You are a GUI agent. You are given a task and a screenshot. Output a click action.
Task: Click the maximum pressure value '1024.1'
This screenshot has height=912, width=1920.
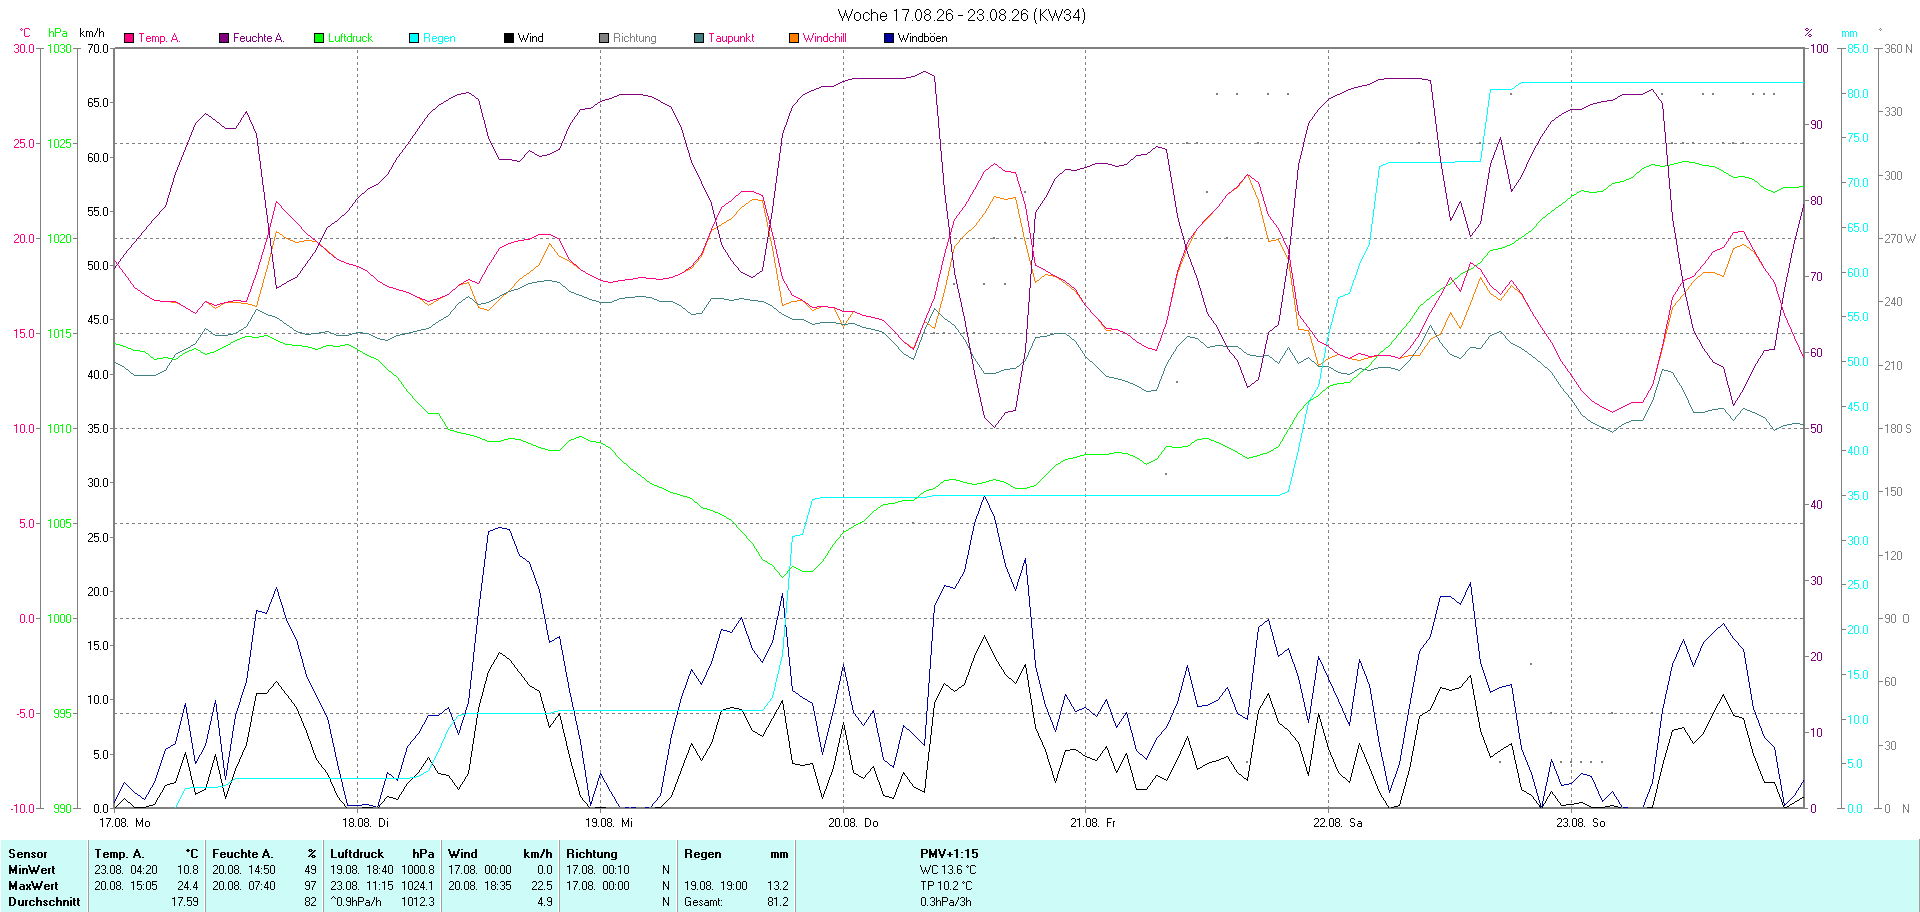point(418,886)
